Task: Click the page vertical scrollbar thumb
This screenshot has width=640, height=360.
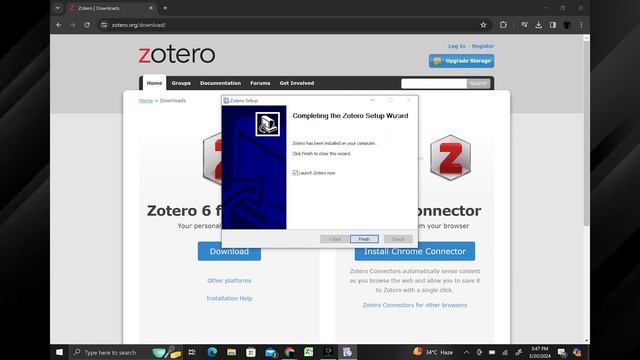Action: [x=587, y=133]
